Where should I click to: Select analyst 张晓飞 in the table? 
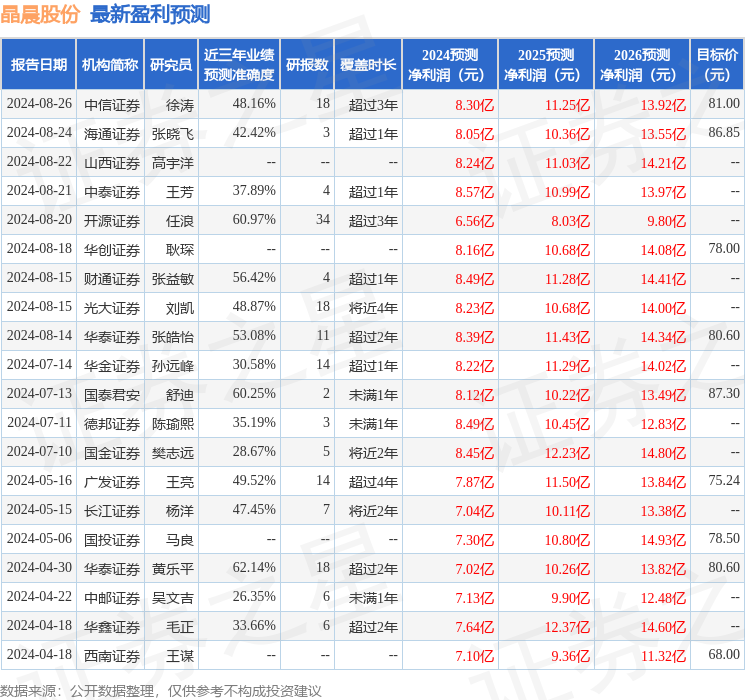click(x=172, y=133)
